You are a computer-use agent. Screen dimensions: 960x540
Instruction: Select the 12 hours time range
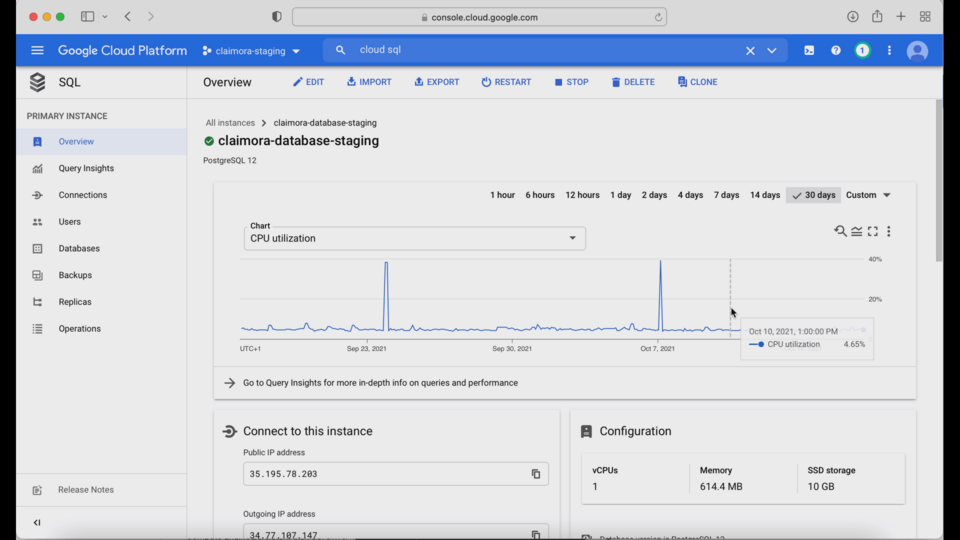pyautogui.click(x=582, y=195)
